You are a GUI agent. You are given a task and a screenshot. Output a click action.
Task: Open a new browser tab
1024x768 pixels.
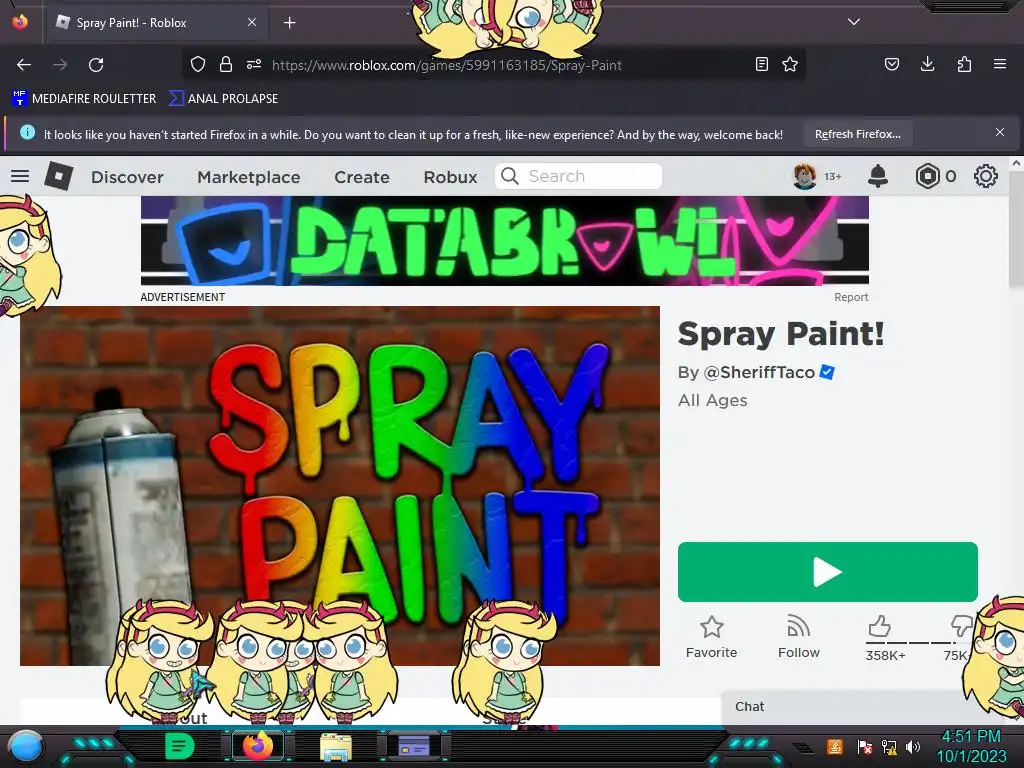point(290,23)
